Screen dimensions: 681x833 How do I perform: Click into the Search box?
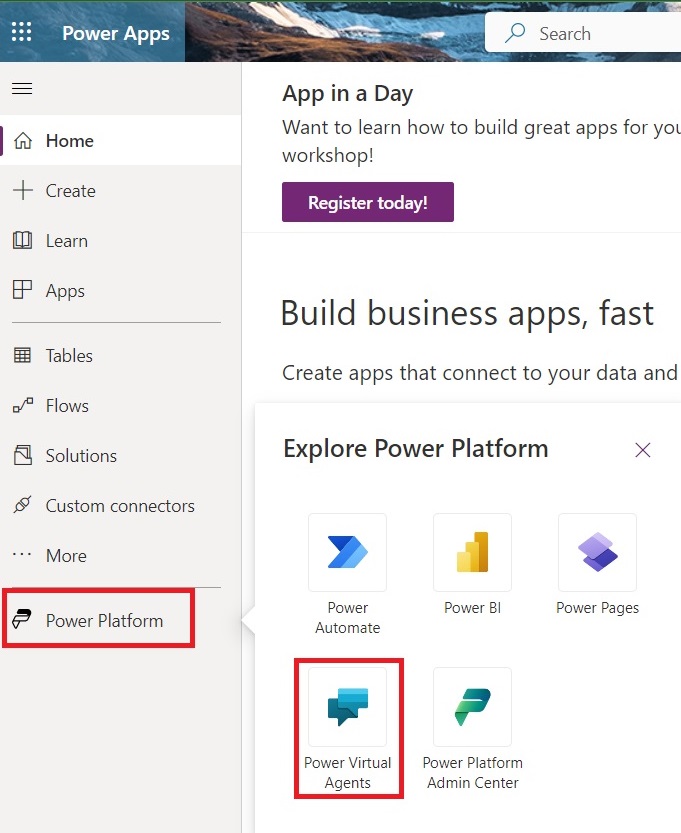(580, 33)
